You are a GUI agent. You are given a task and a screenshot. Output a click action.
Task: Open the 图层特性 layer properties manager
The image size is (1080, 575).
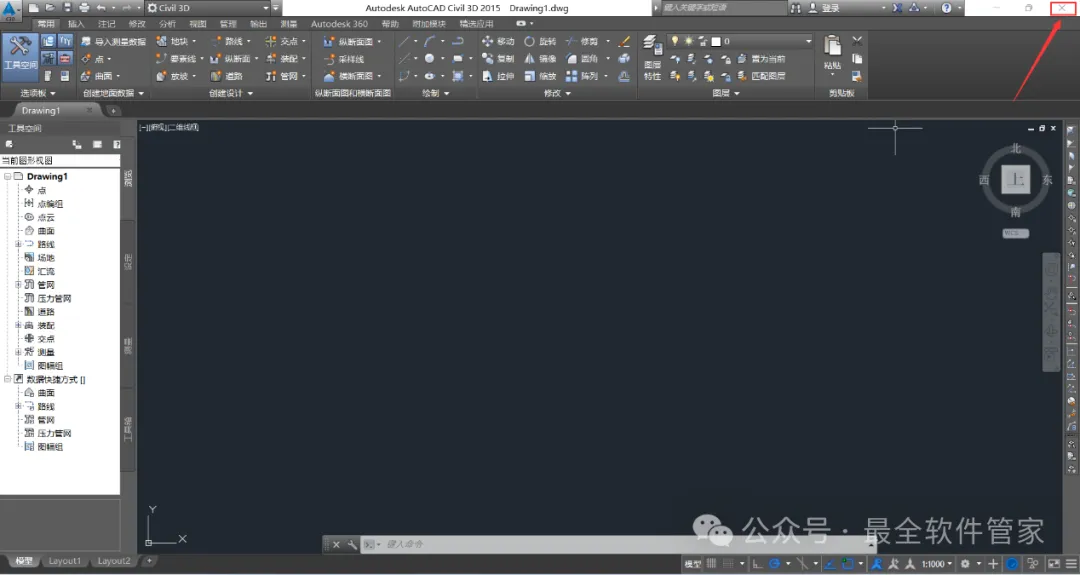[x=652, y=58]
